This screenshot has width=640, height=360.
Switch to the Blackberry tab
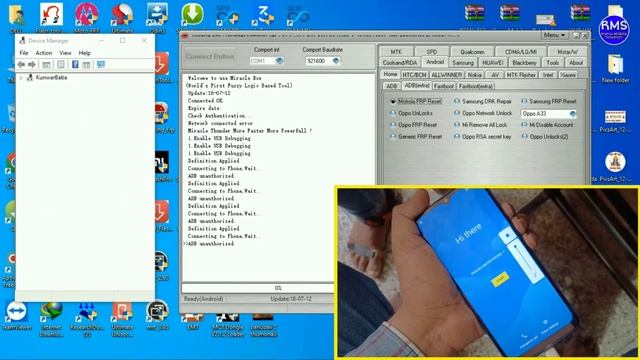[x=524, y=63]
